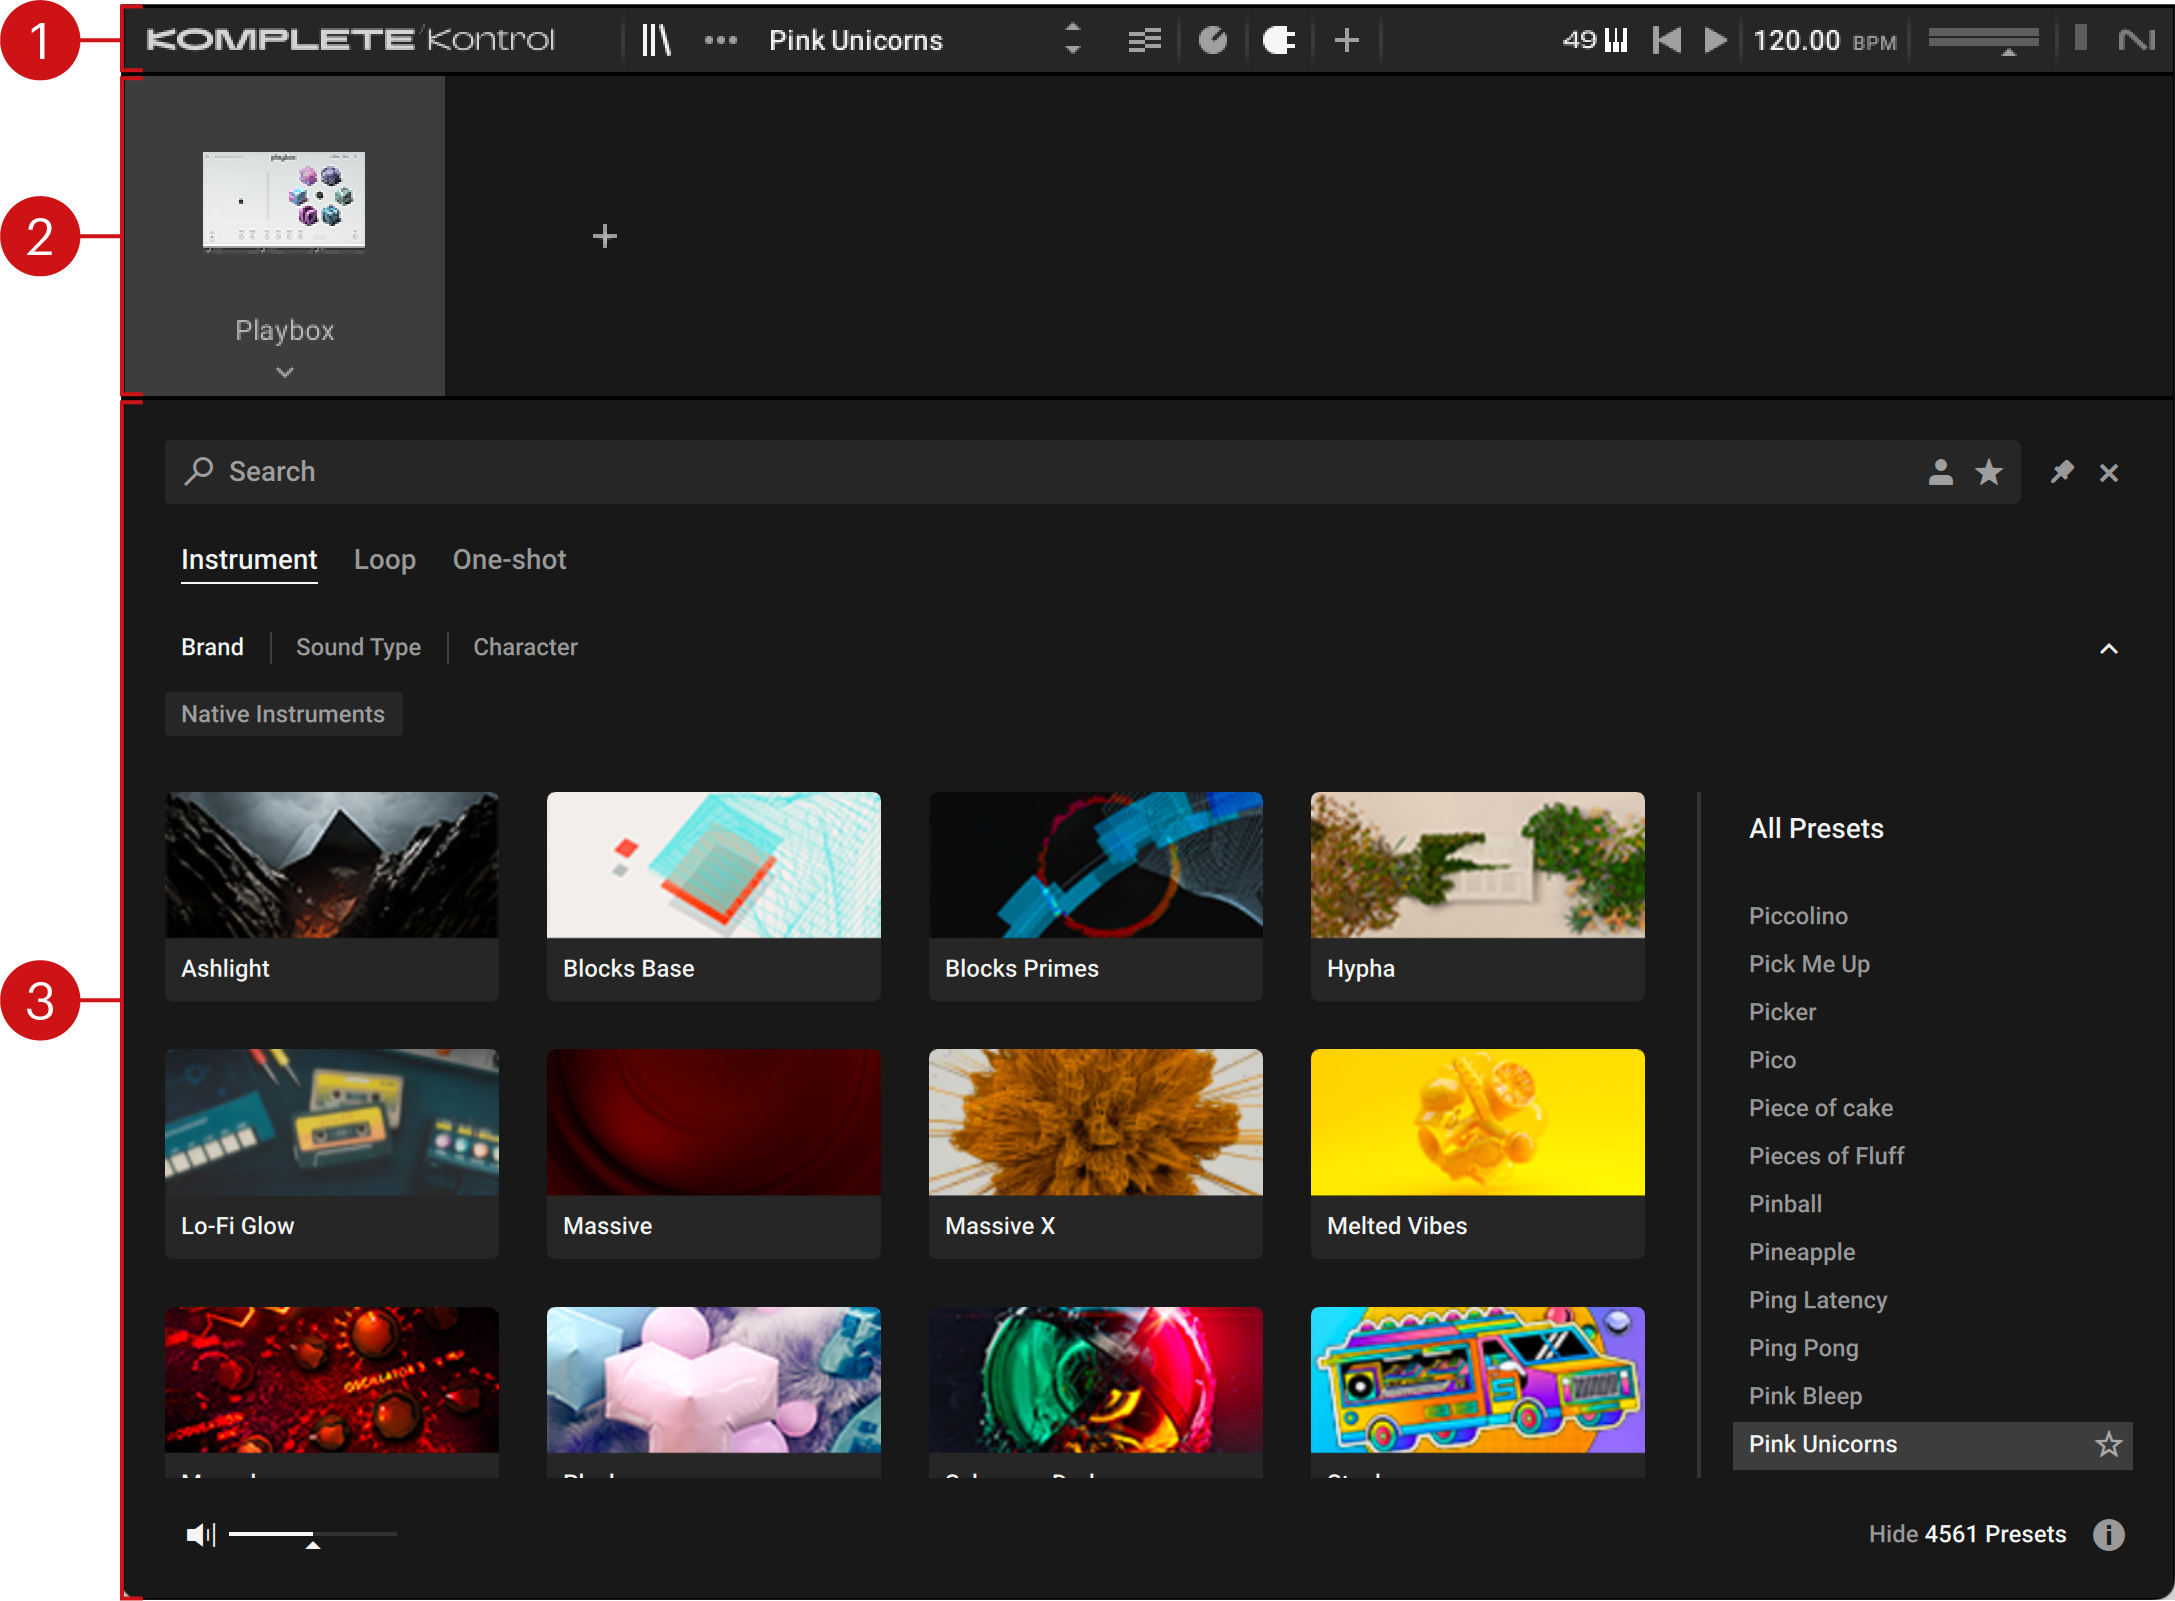The width and height of the screenshot is (2175, 1601).
Task: Toggle the user content filter icon
Action: point(1940,472)
